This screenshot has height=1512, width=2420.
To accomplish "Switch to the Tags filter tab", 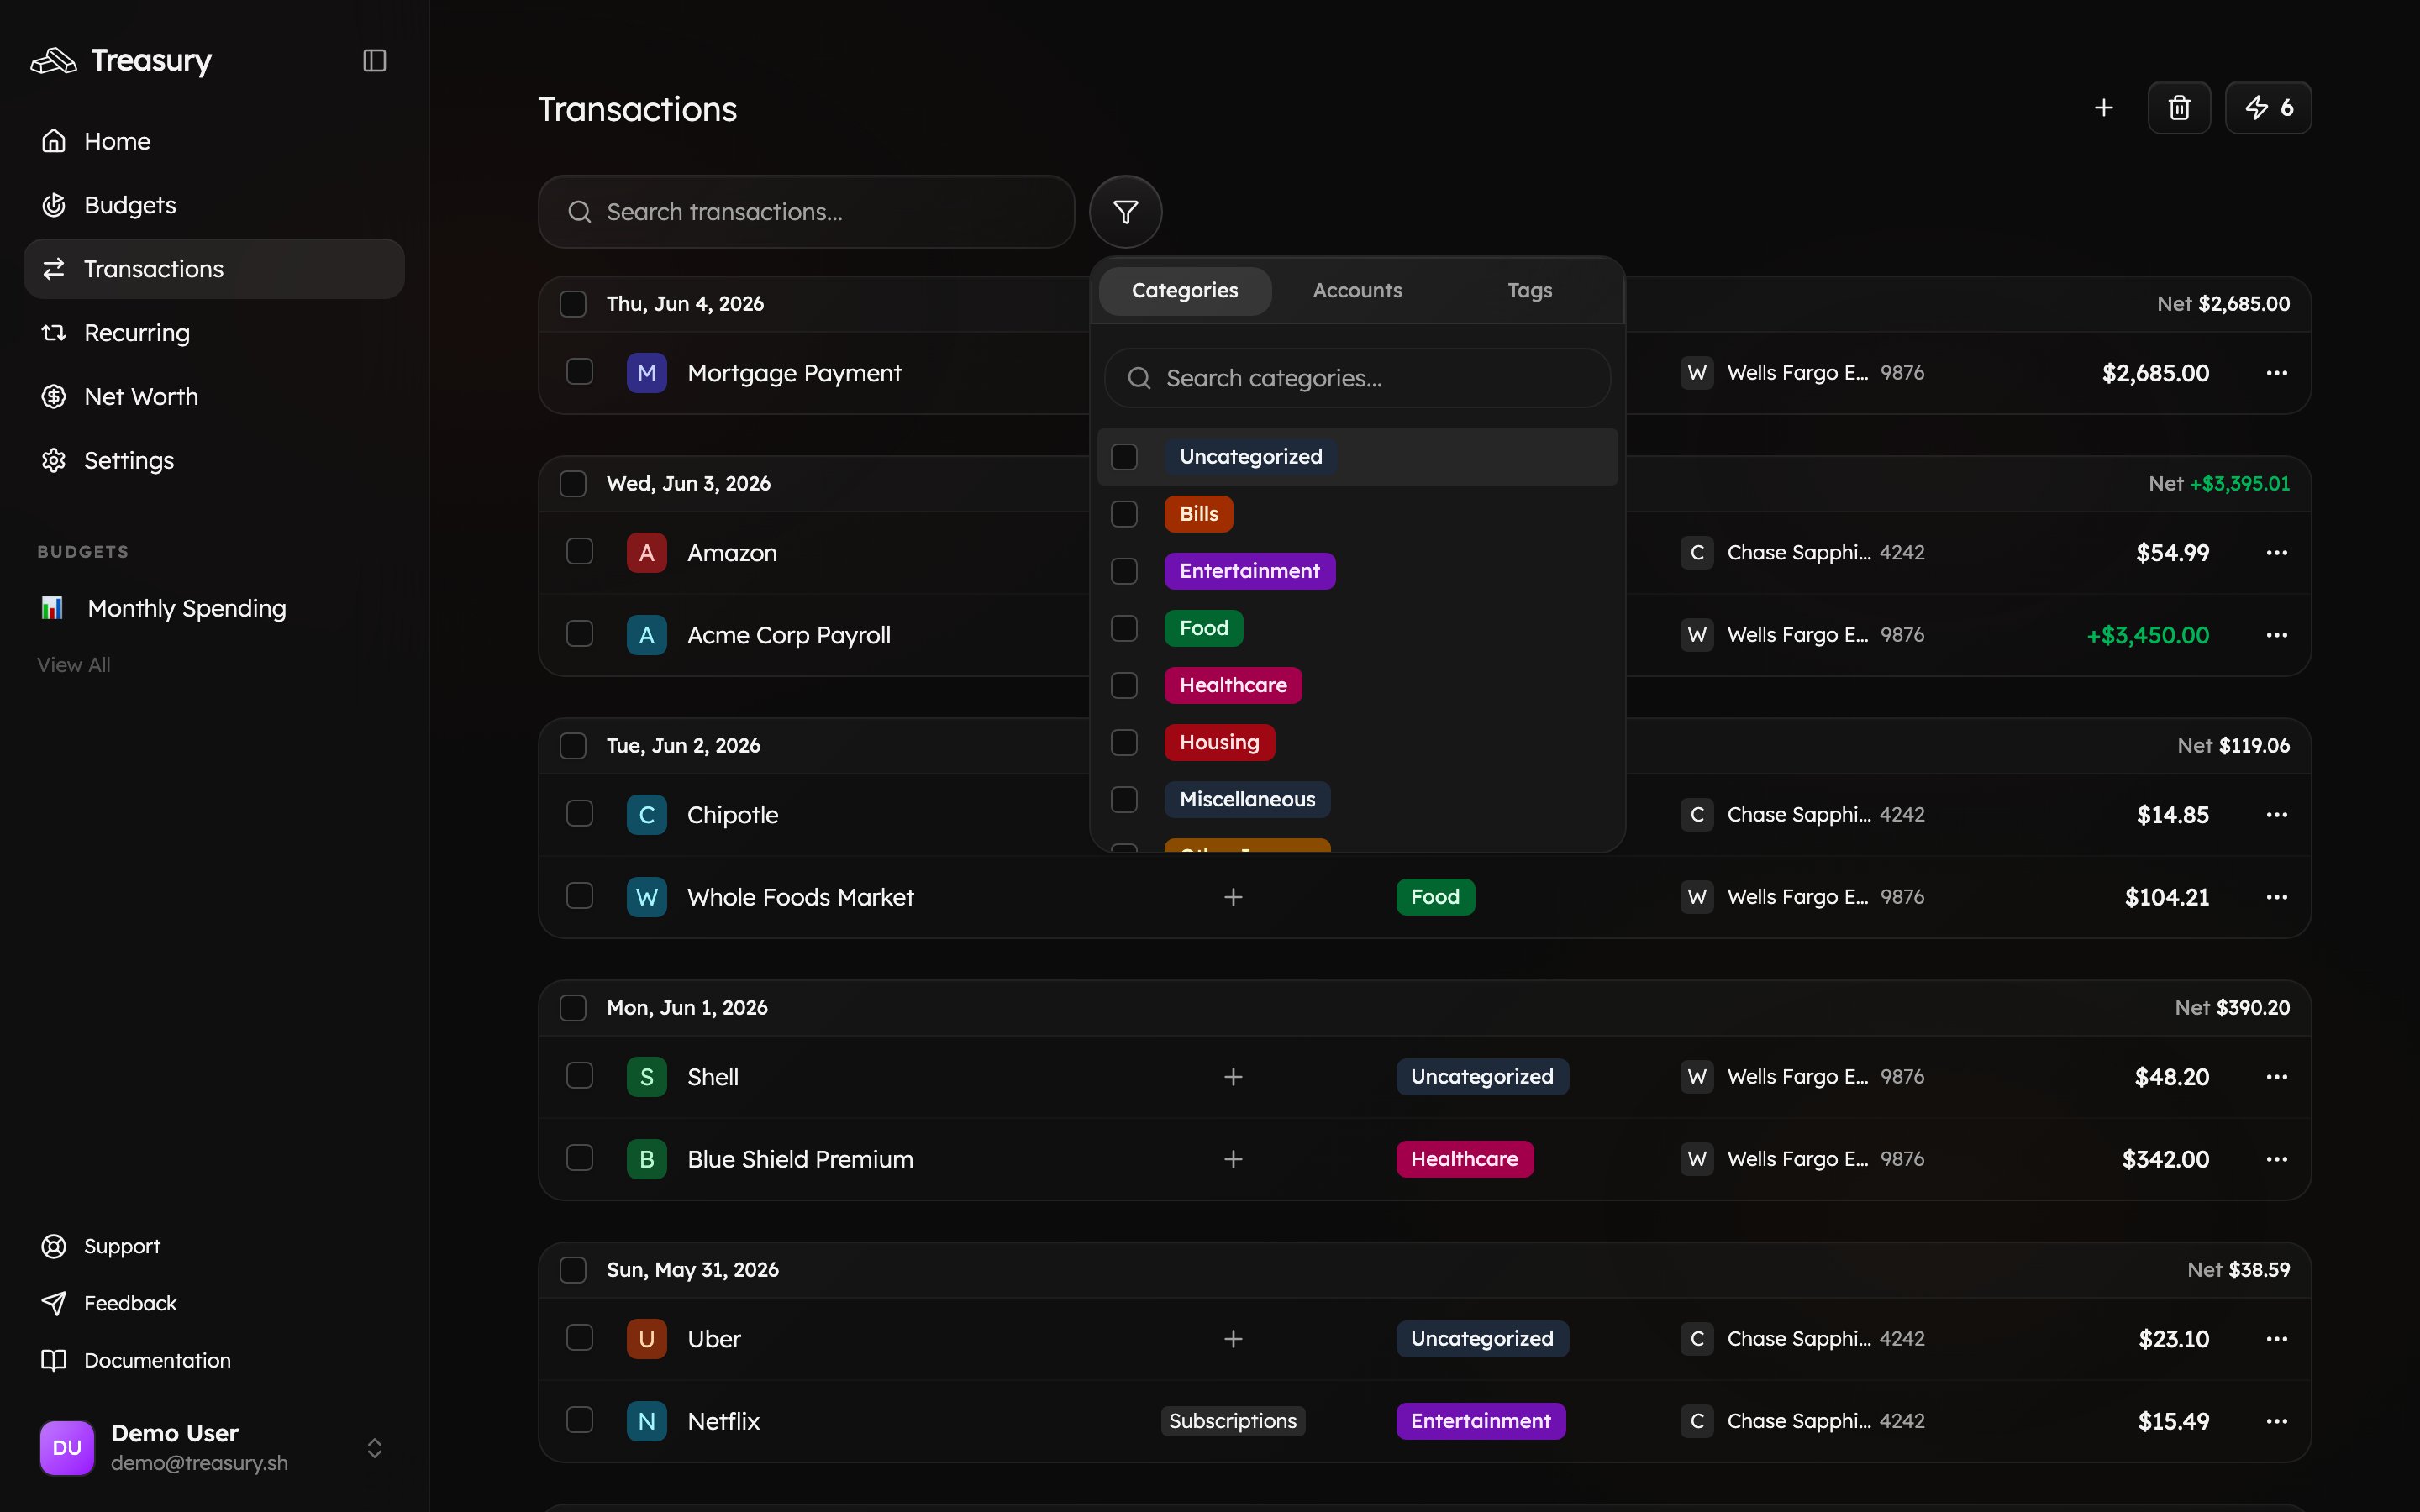I will pyautogui.click(x=1530, y=291).
